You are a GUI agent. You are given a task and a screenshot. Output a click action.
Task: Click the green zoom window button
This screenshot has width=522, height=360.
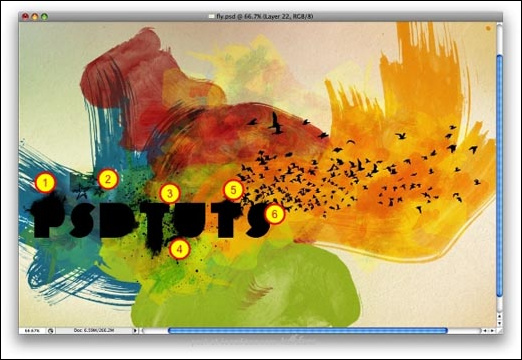(44, 16)
